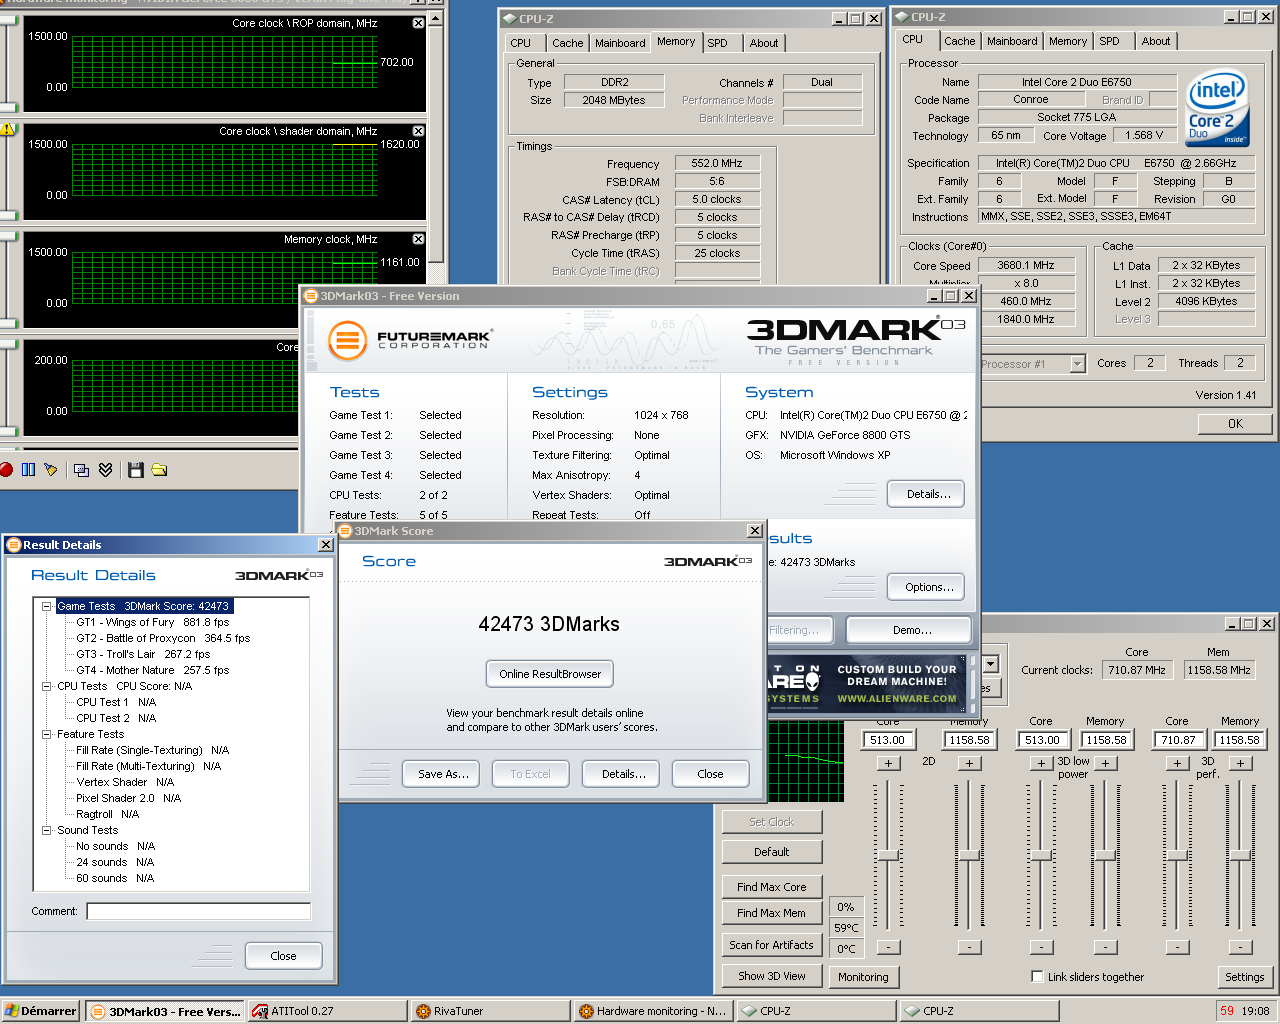Collapse the Game Tests tree node
1280x1024 pixels.
(46, 606)
